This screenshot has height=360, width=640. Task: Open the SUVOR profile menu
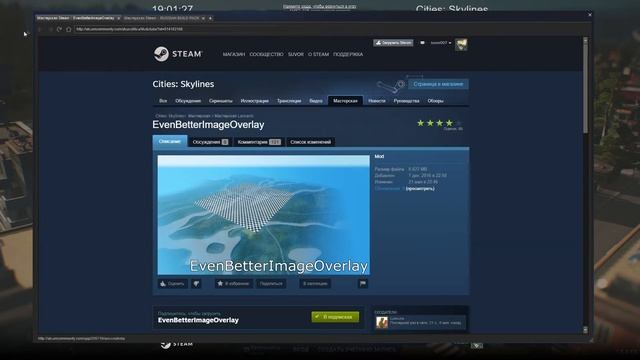[296, 54]
